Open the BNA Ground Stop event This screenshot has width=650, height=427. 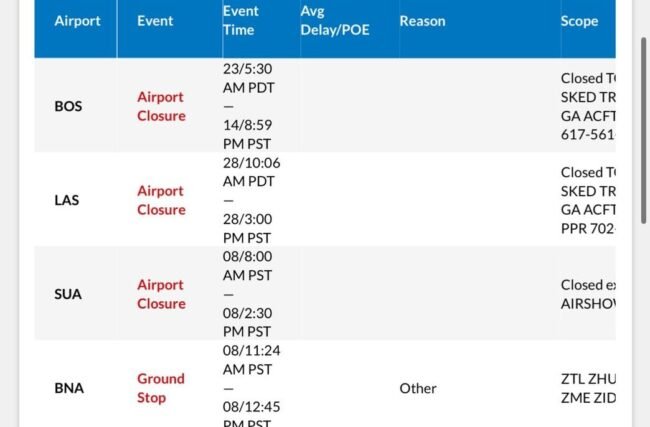click(161, 388)
